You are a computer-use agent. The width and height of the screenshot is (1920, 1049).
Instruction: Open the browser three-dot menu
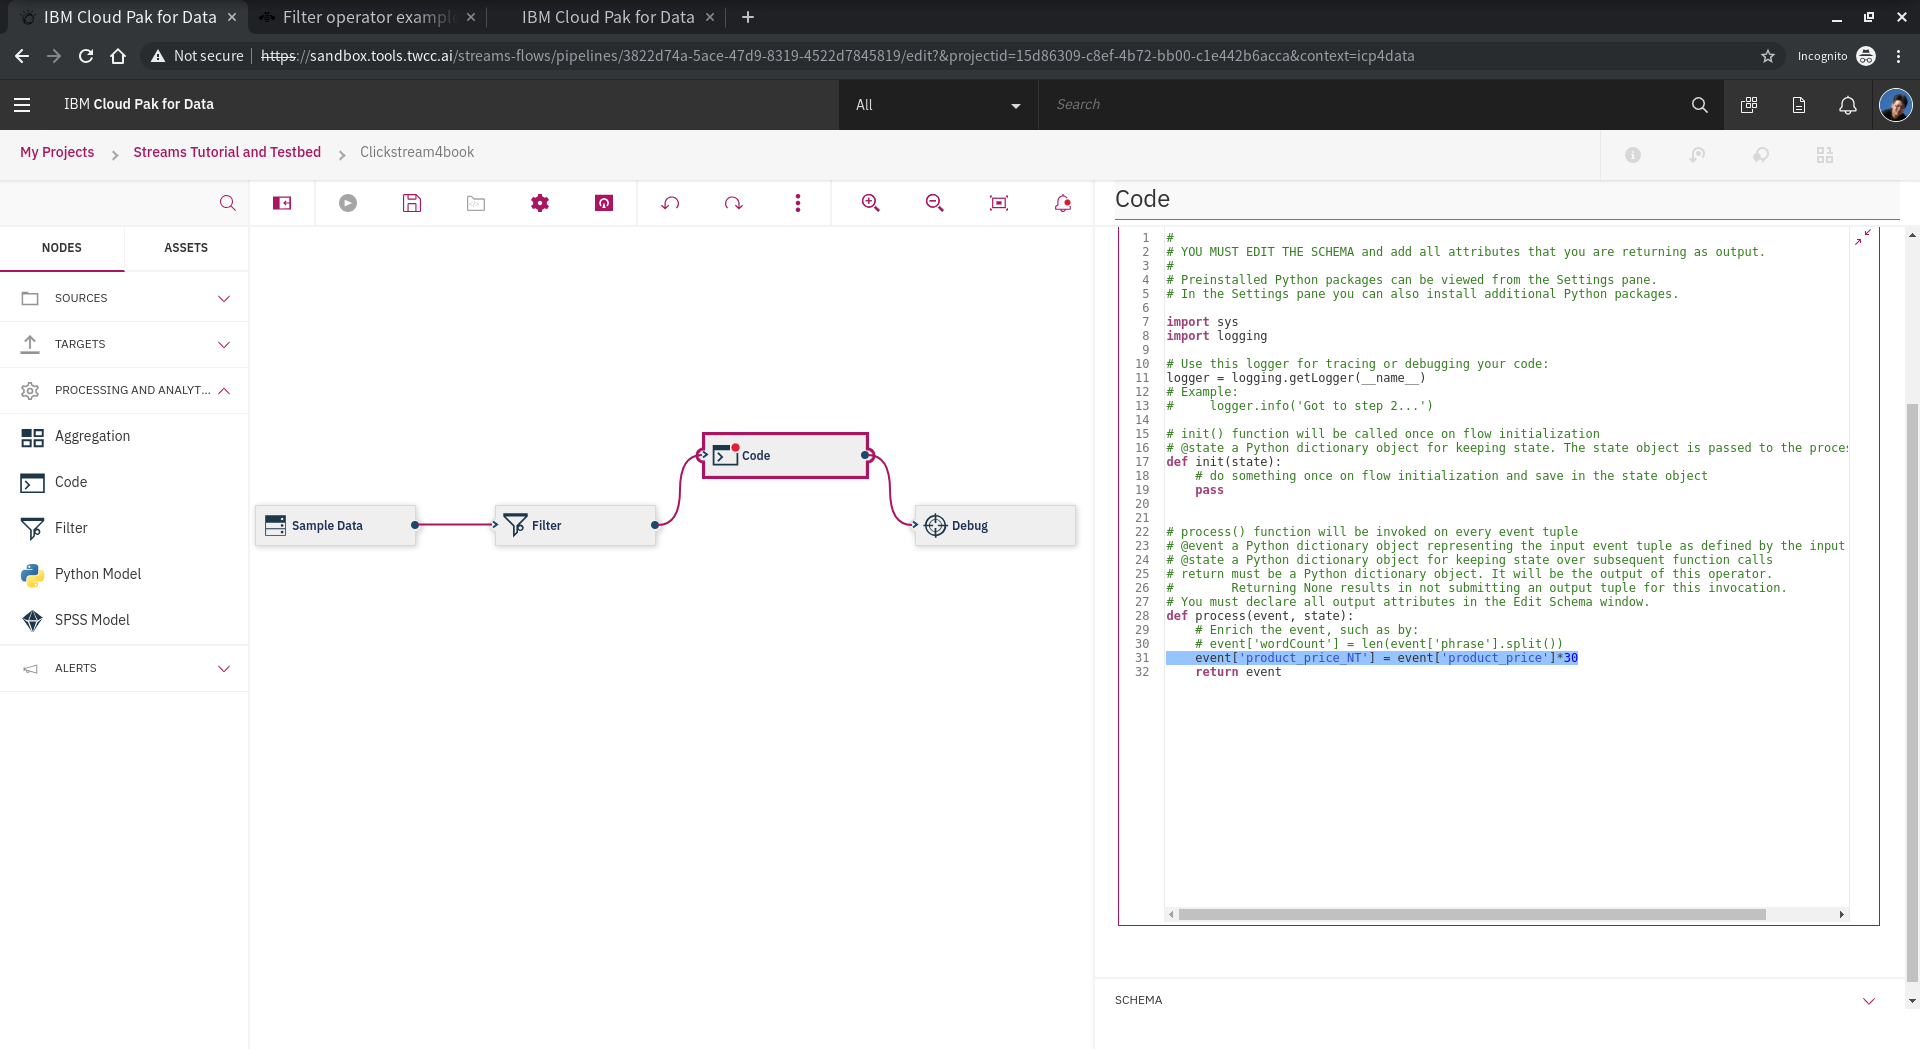[1898, 56]
